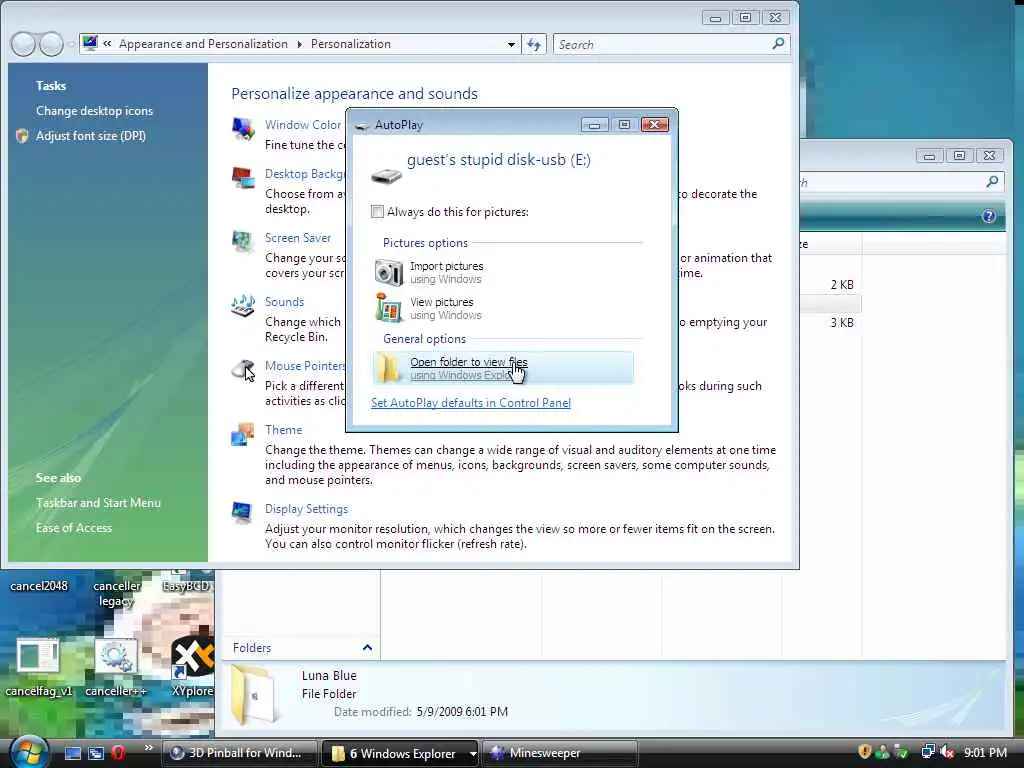Open Set AutoPlay defaults in Control Panel link
1024x768 pixels.
[x=471, y=403]
